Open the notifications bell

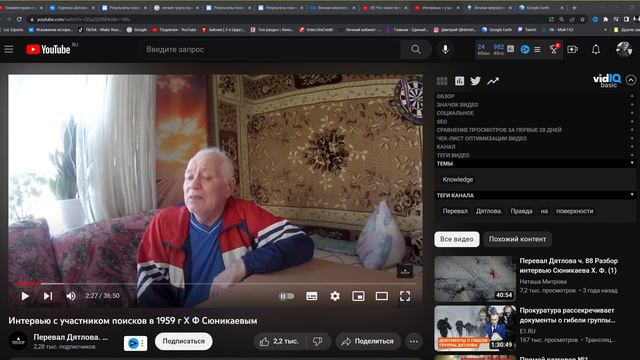[596, 49]
